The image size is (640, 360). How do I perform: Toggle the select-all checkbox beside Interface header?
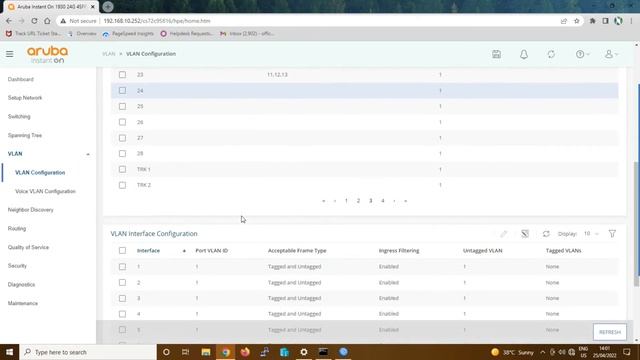[x=122, y=251]
